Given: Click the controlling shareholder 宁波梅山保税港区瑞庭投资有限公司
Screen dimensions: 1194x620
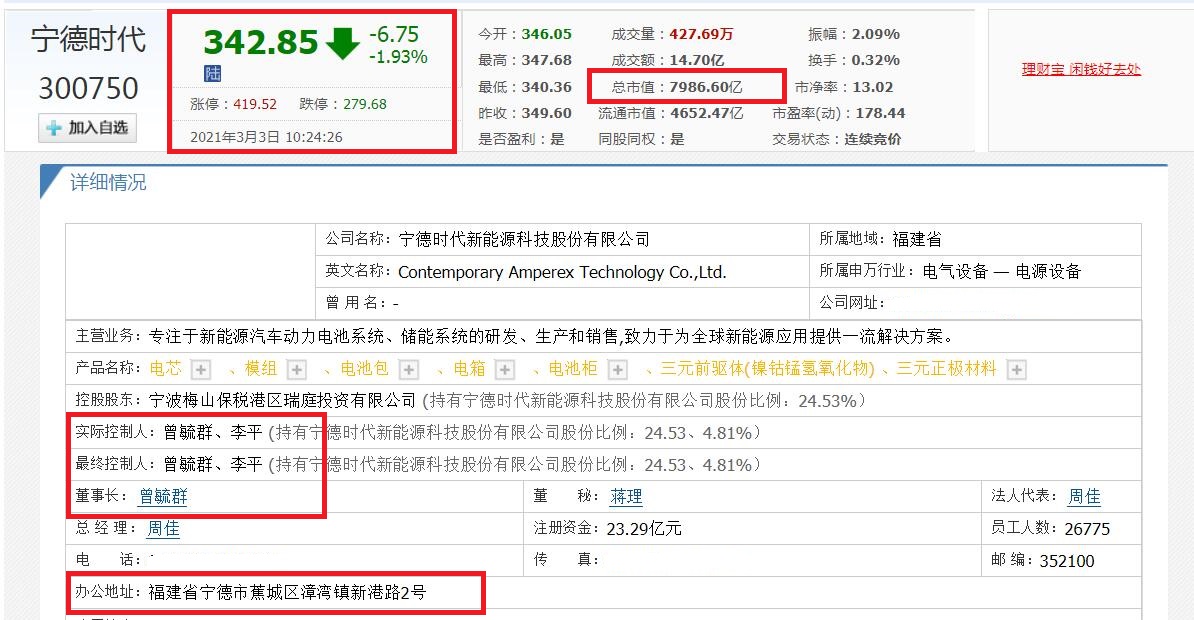Looking at the screenshot, I should pos(283,401).
